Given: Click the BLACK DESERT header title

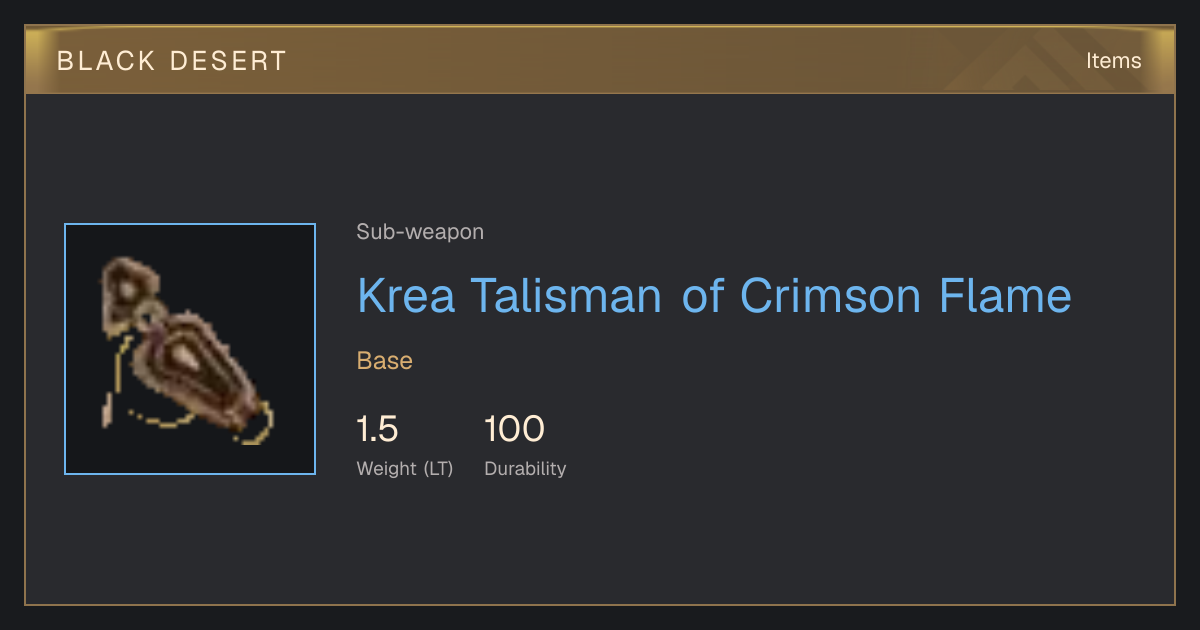Looking at the screenshot, I should click(x=172, y=60).
